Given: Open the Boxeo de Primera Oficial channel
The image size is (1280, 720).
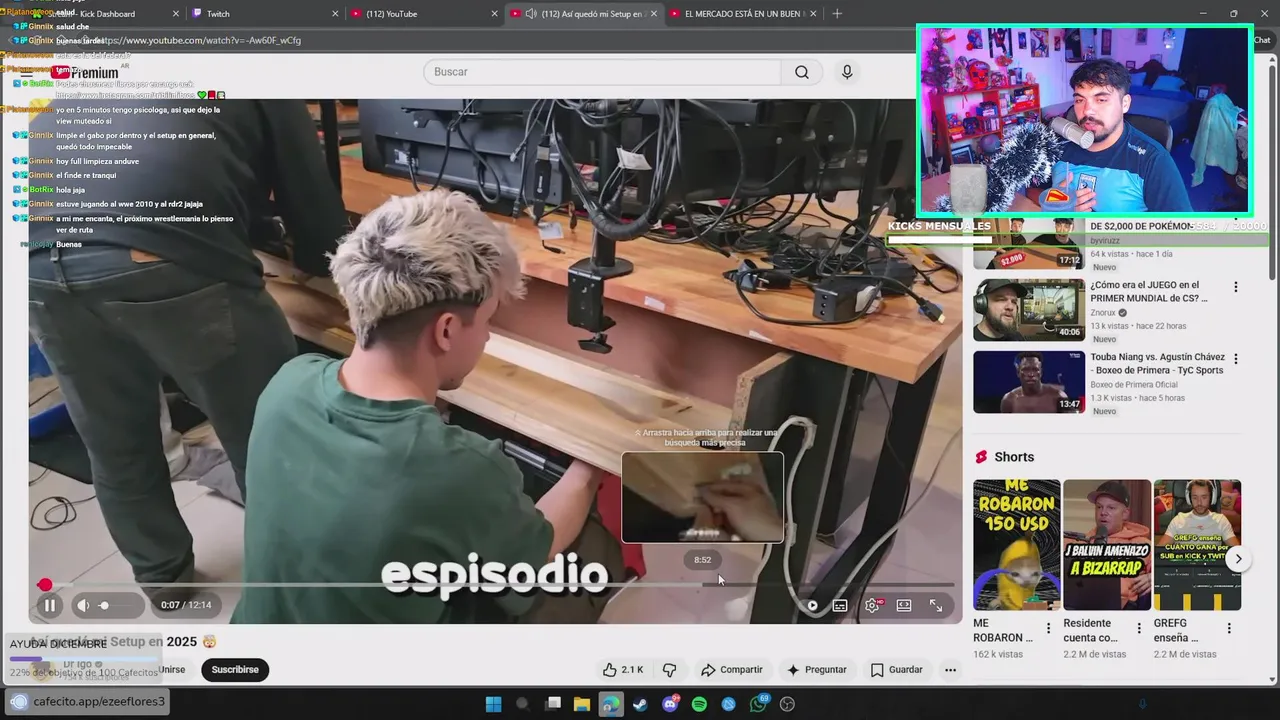Looking at the screenshot, I should click(1134, 385).
